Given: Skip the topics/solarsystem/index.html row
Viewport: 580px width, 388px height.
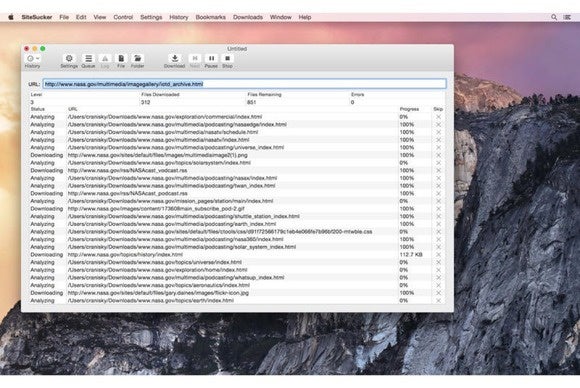Looking at the screenshot, I should pos(438,163).
